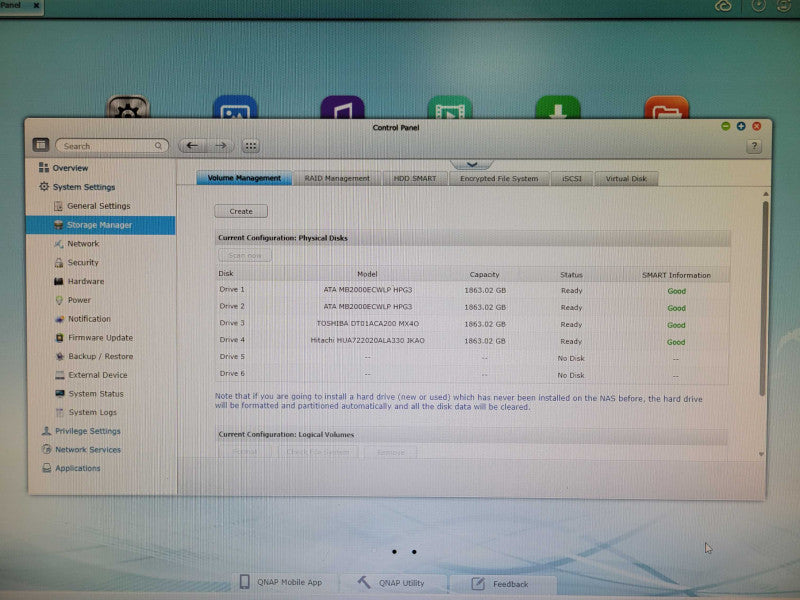Switch to iSCSI tab
This screenshot has width=800, height=600.
click(571, 179)
